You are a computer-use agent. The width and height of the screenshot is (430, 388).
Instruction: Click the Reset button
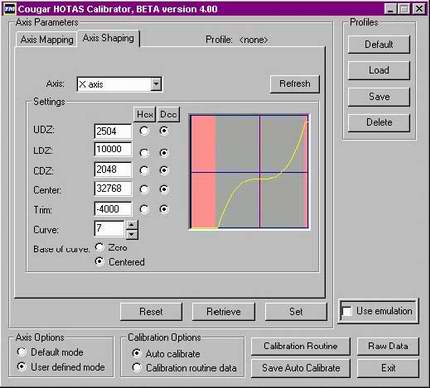pyautogui.click(x=151, y=312)
